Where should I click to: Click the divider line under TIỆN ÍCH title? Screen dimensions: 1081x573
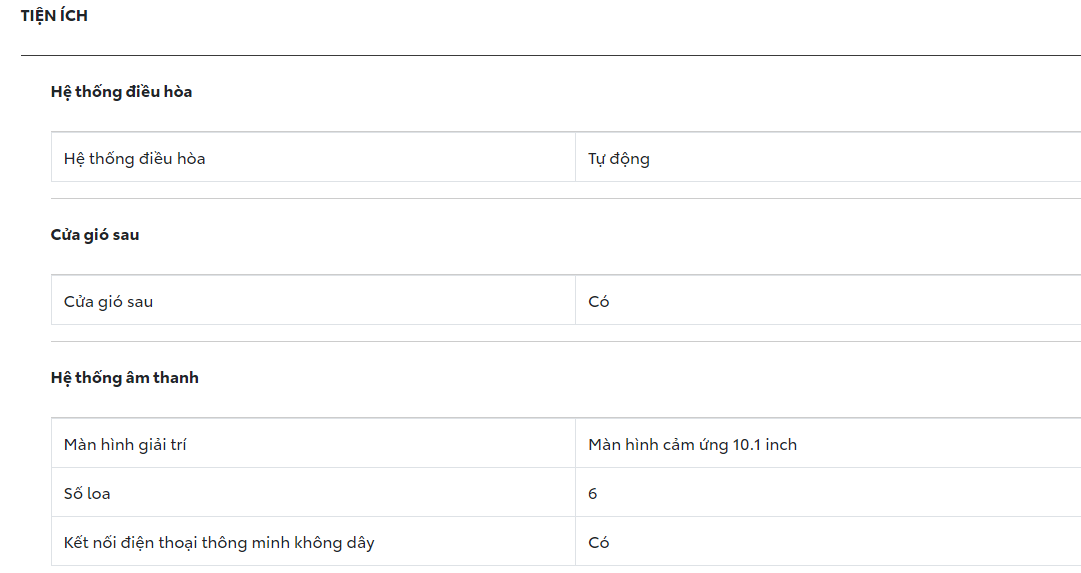click(x=550, y=55)
